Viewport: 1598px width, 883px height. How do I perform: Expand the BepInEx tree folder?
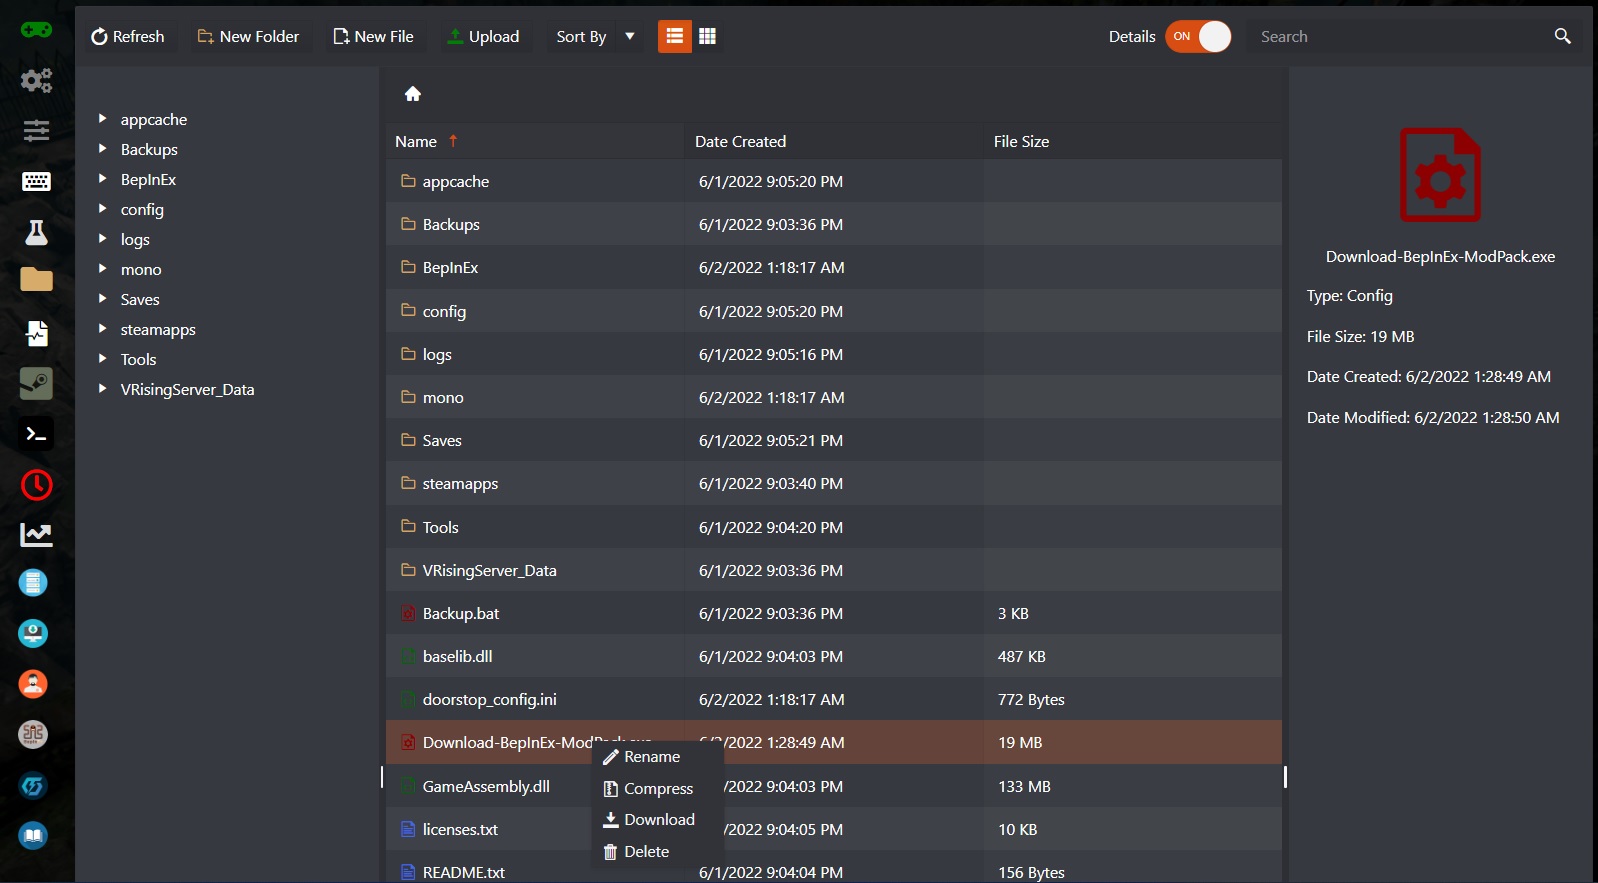coord(102,179)
